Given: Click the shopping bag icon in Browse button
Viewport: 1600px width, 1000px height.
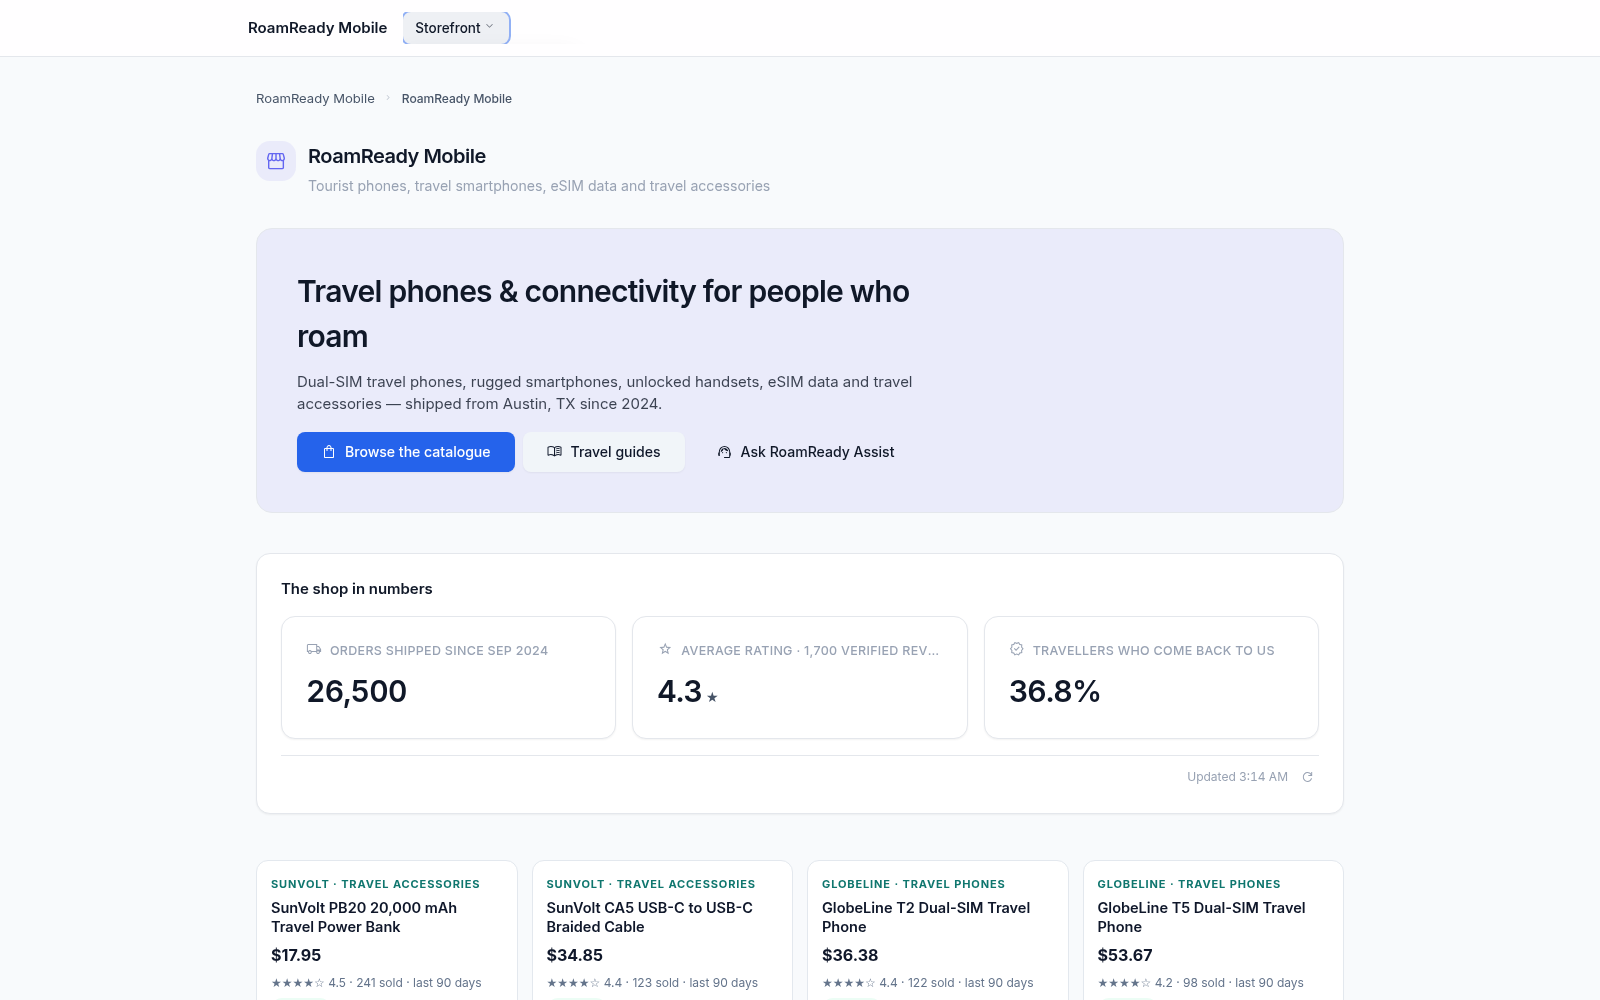Looking at the screenshot, I should (329, 452).
